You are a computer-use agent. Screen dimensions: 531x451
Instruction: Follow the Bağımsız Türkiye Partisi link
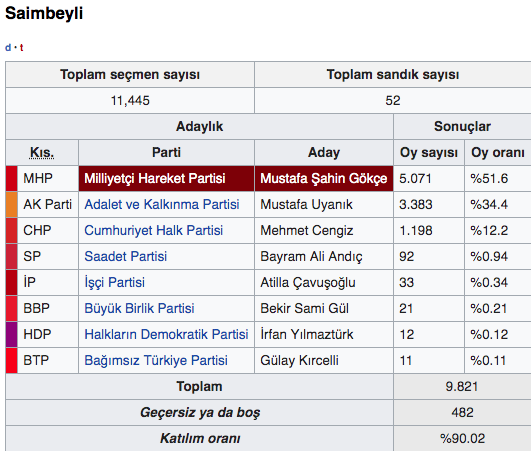156,360
